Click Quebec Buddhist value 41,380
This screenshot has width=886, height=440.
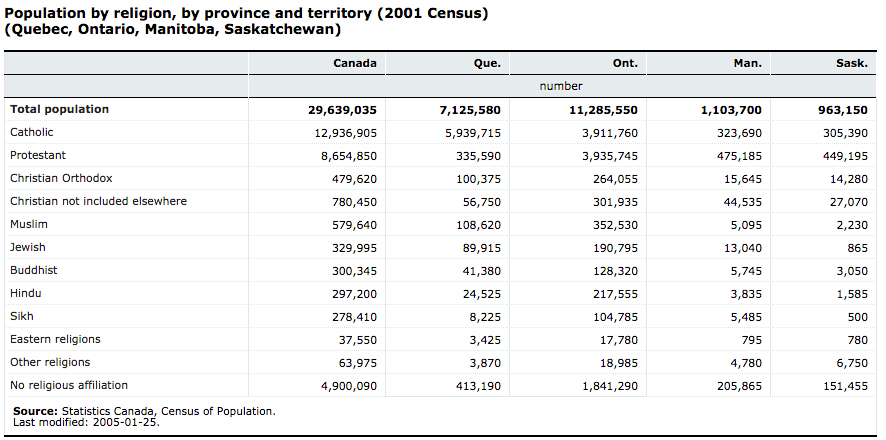tap(481, 271)
